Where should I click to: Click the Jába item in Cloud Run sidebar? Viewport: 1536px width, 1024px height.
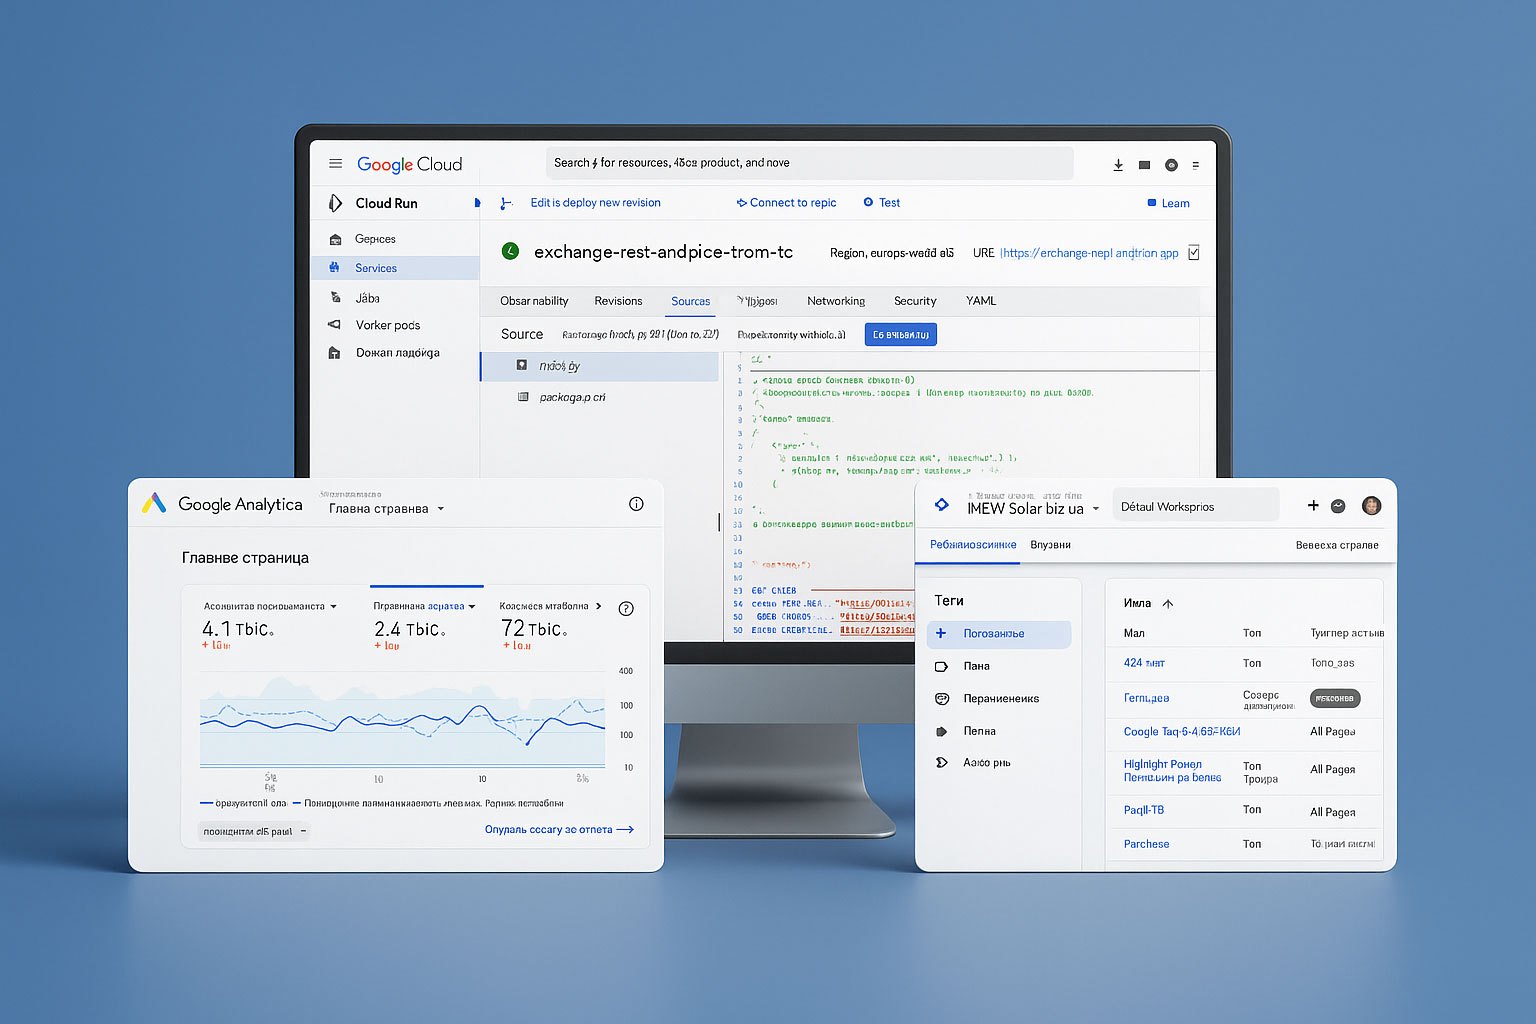point(367,297)
